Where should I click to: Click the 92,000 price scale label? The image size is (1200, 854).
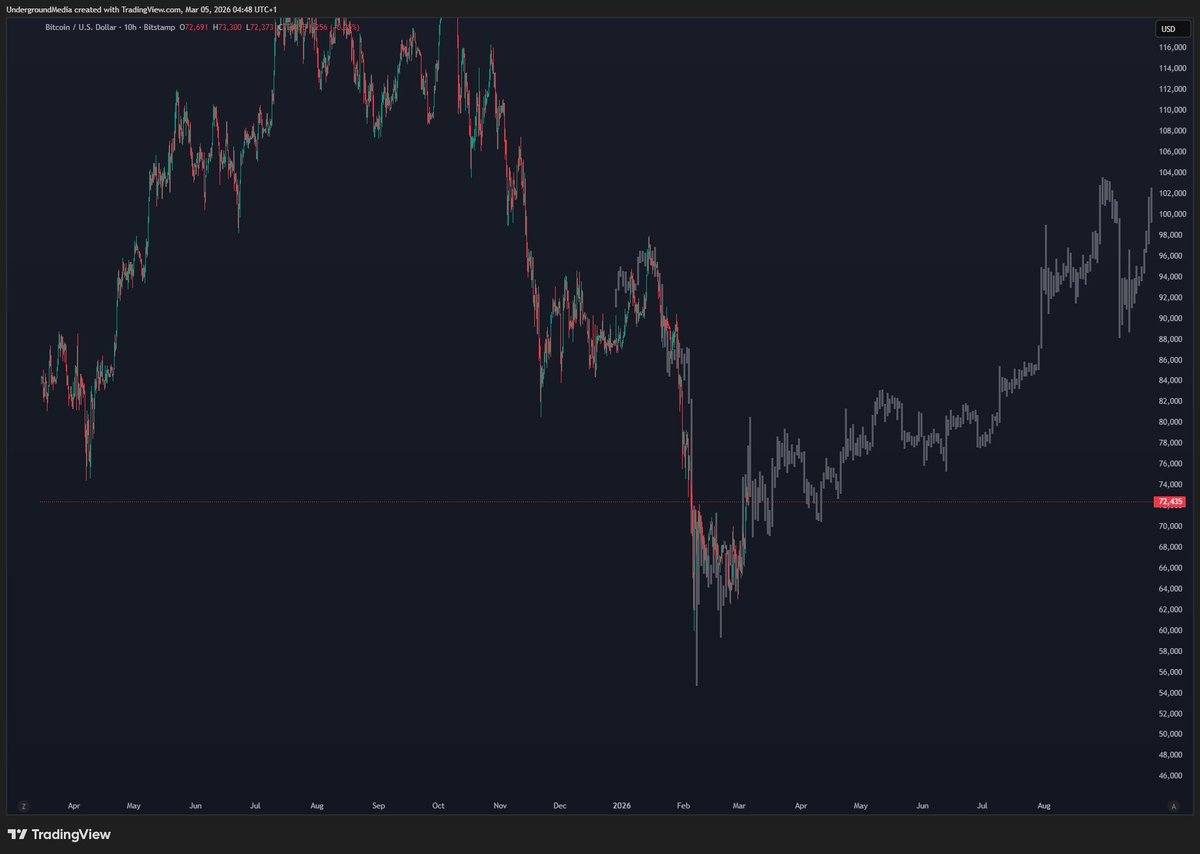click(x=1172, y=297)
